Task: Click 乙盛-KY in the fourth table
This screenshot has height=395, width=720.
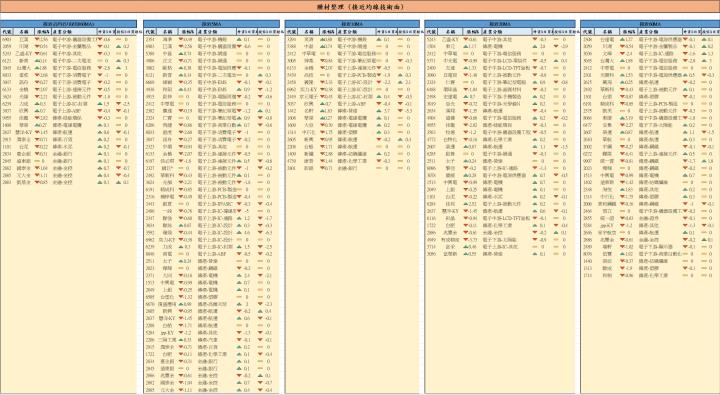Action: coord(450,40)
